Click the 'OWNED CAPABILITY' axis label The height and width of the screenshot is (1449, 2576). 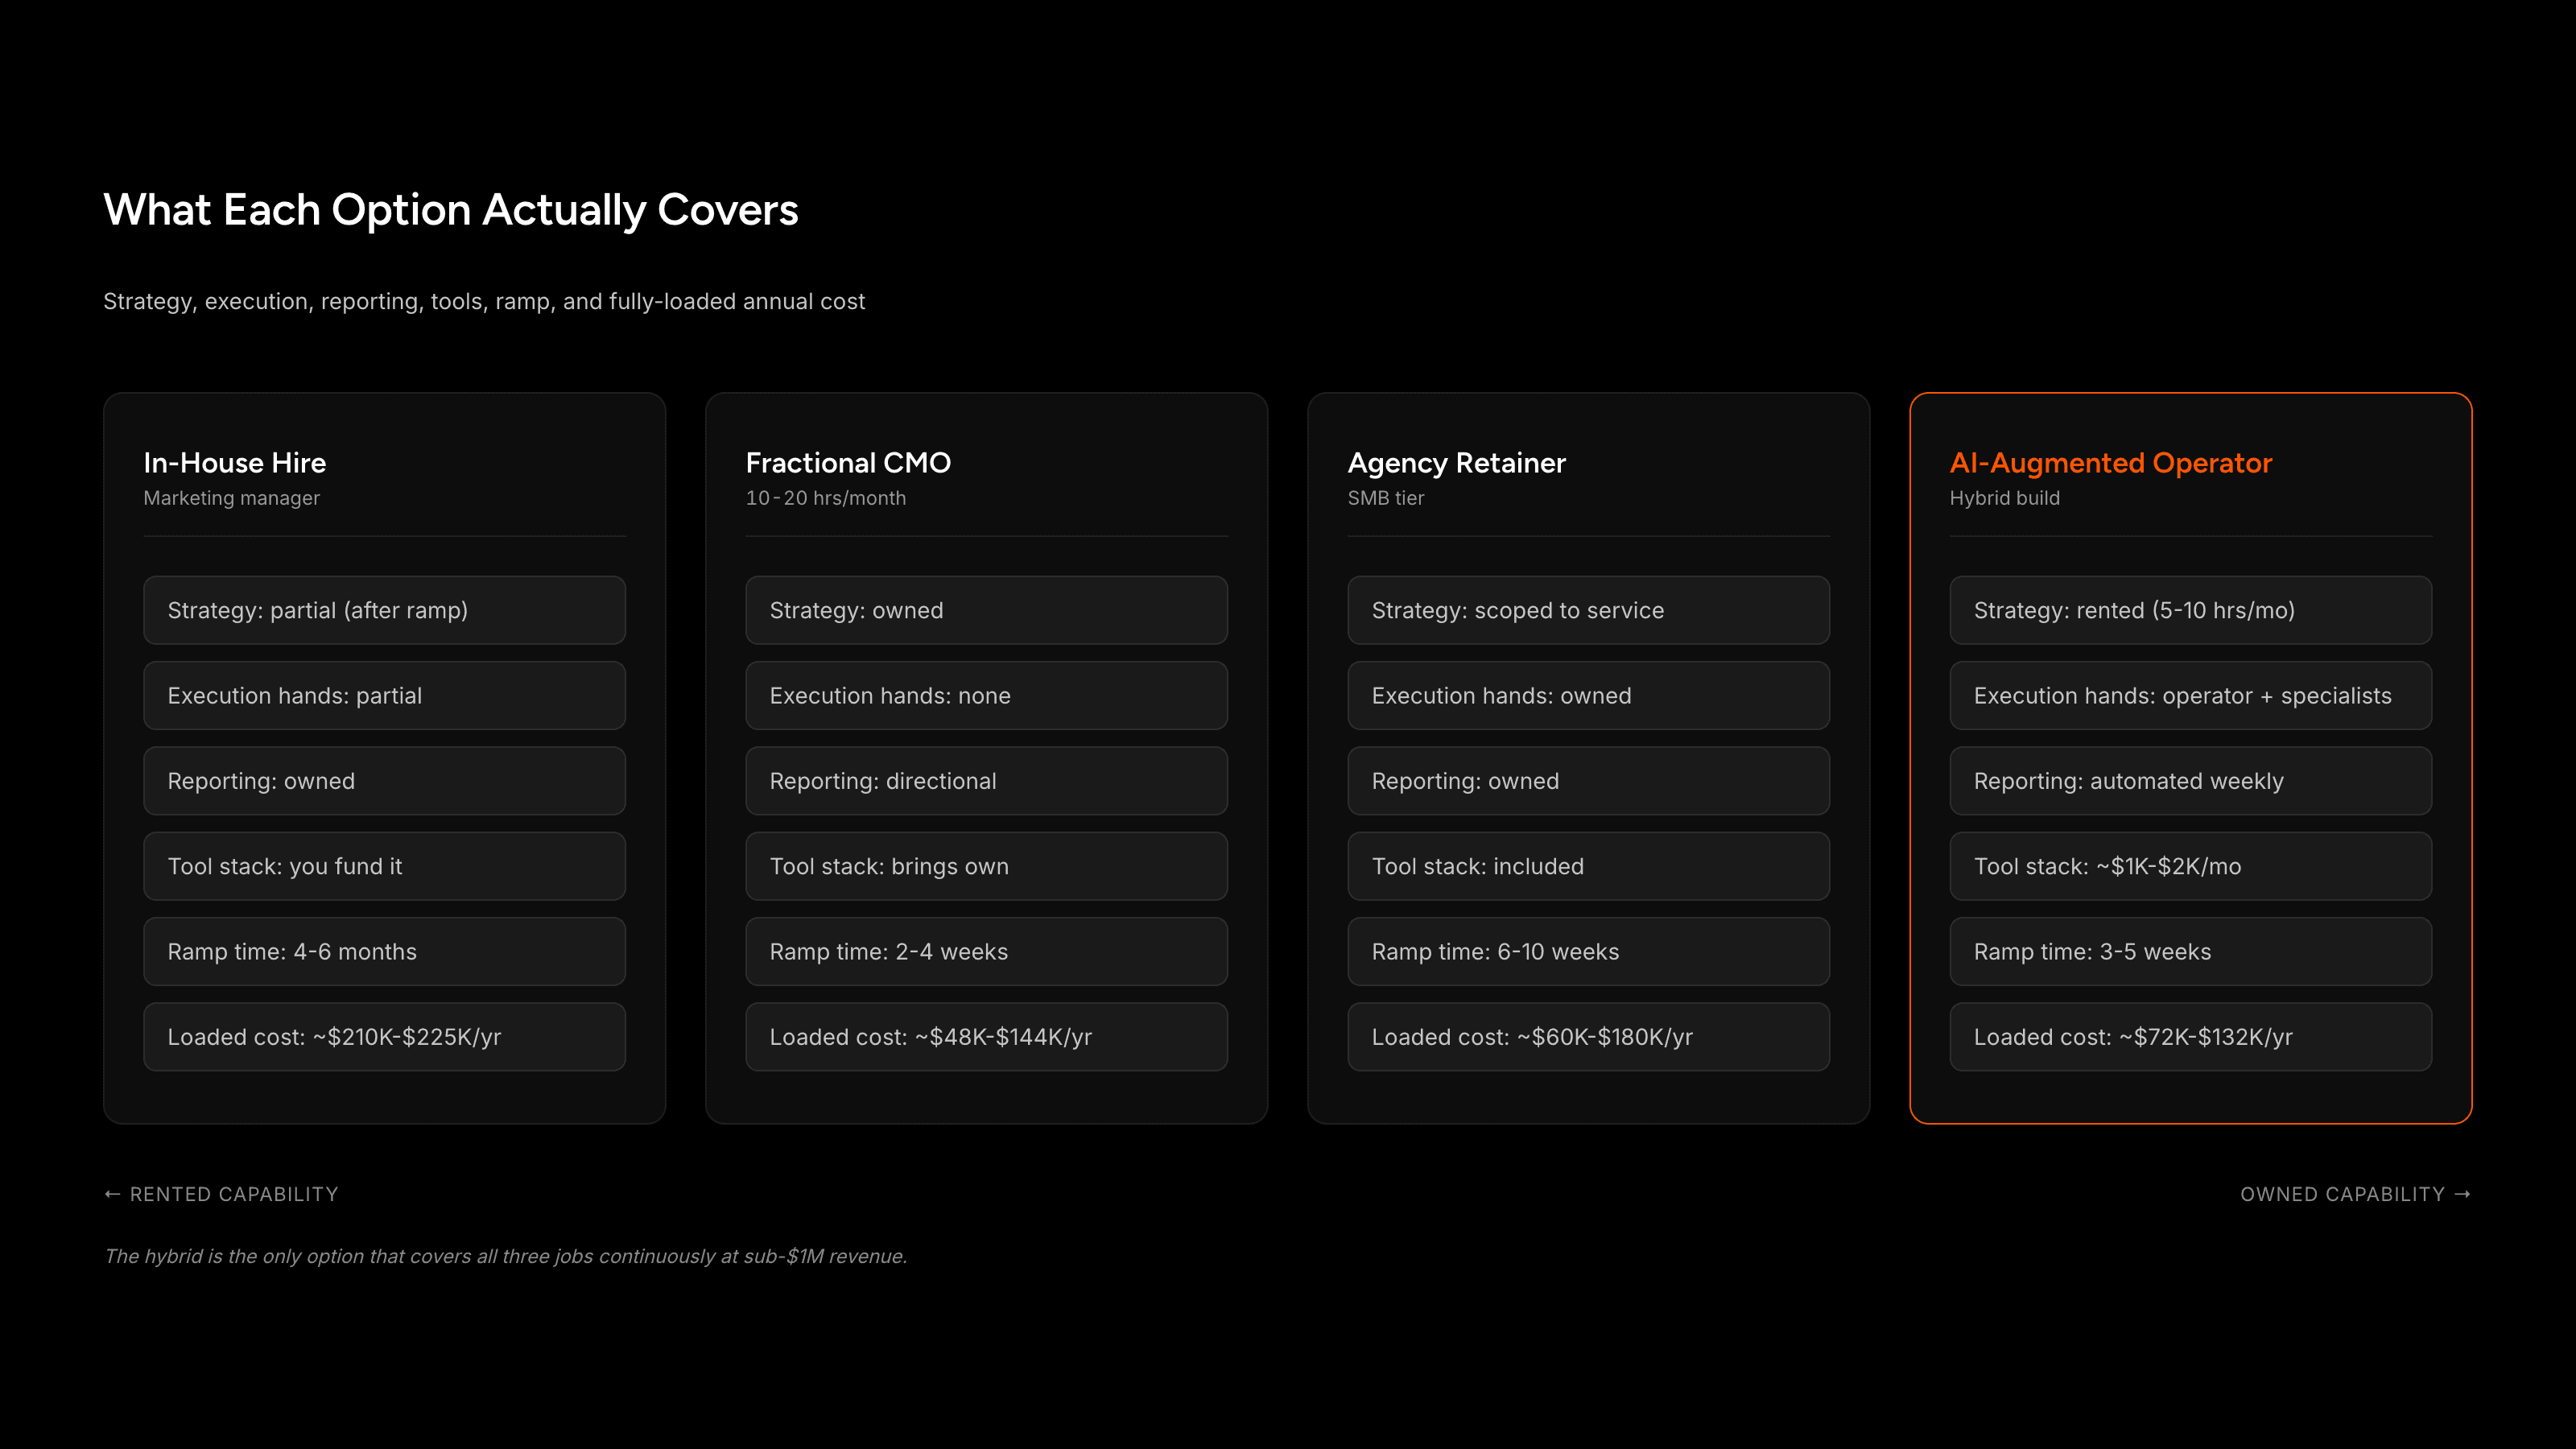click(x=2355, y=1194)
